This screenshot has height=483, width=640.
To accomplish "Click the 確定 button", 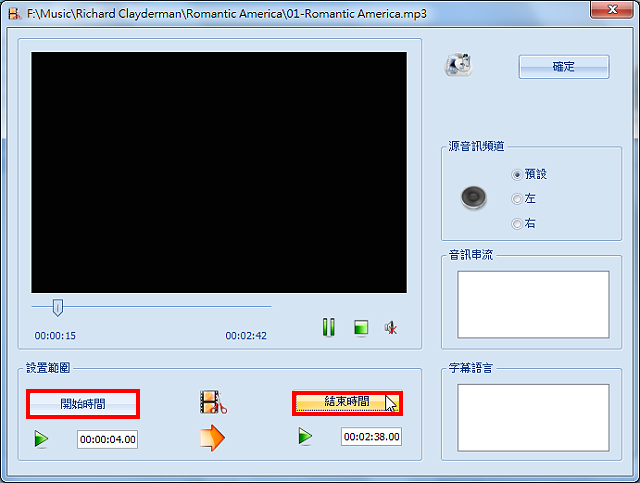I will pyautogui.click(x=564, y=67).
